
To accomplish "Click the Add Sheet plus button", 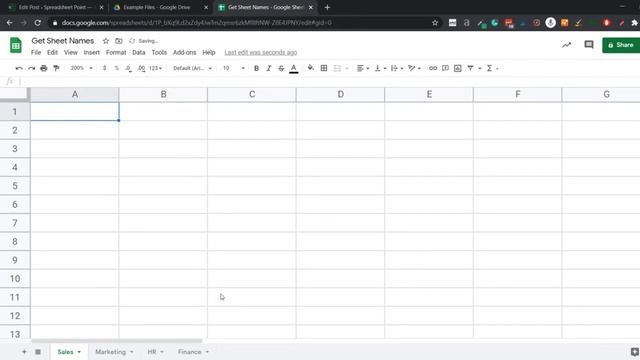I will pos(24,352).
